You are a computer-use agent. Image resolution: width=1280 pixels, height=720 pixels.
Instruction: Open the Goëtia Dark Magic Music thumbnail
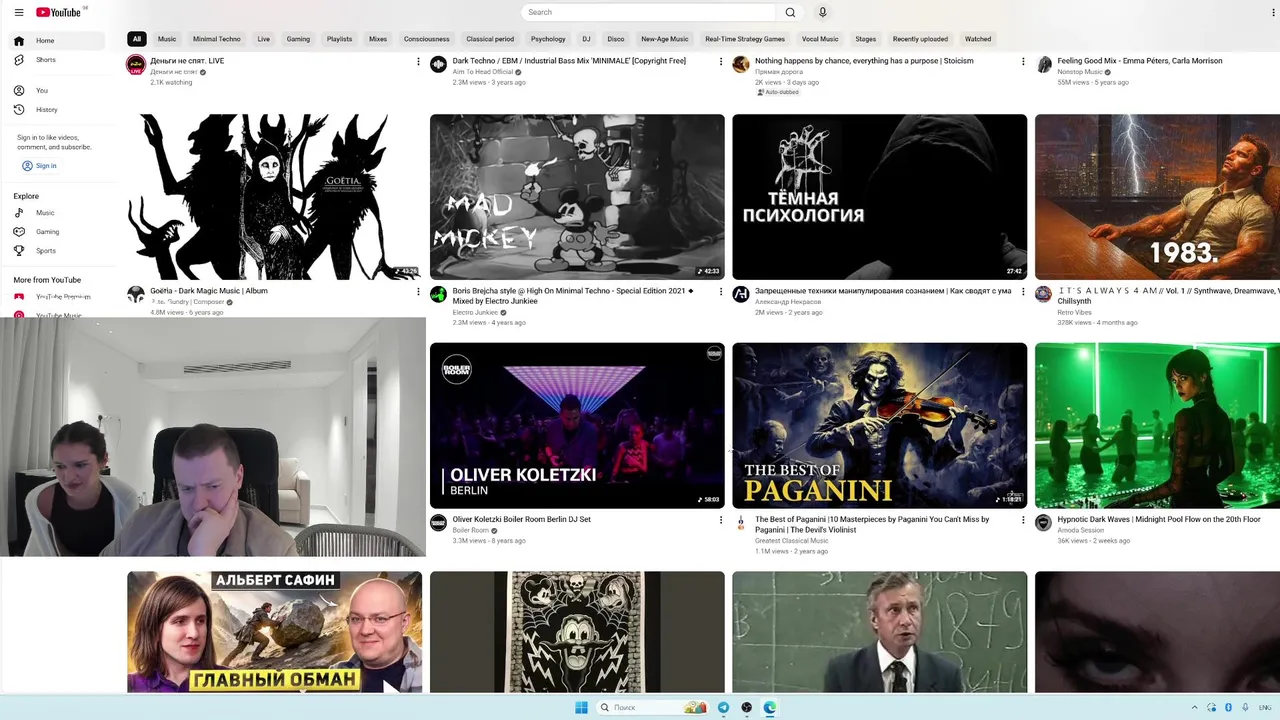click(274, 197)
